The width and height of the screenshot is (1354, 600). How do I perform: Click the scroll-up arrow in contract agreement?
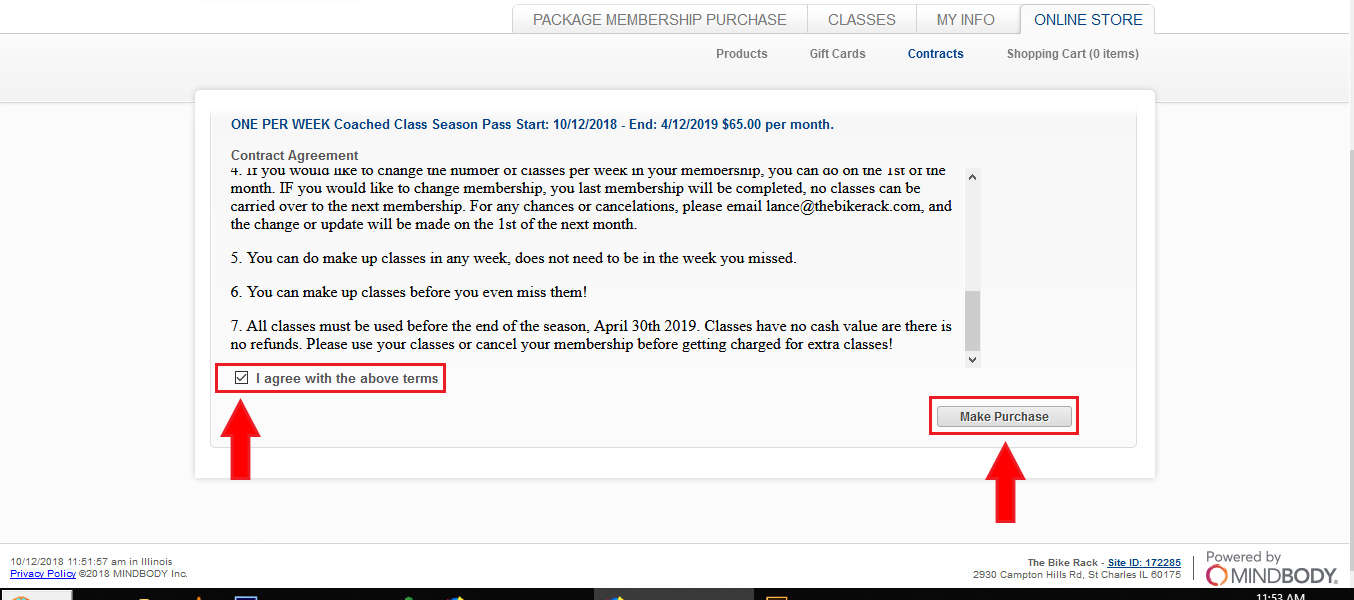point(972,177)
